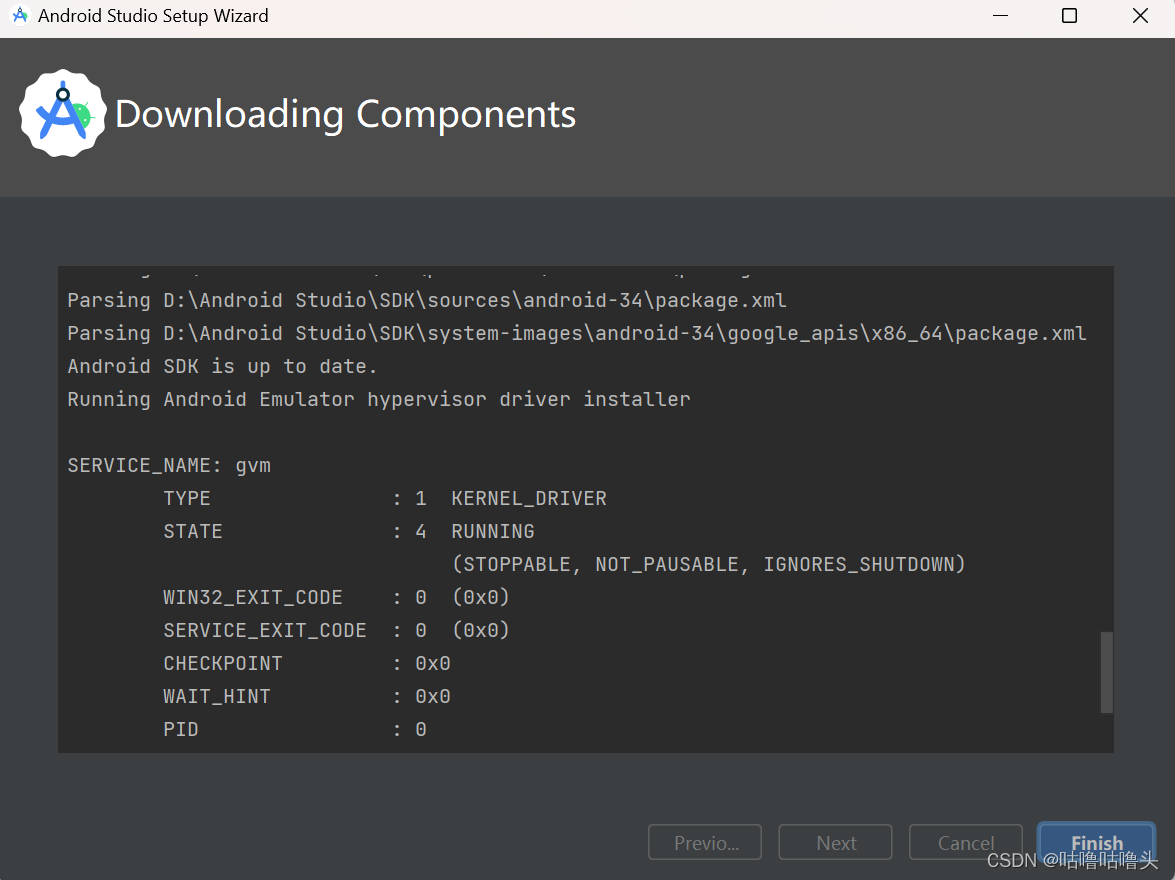Viewport: 1175px width, 880px height.
Task: Click the 'PID : 0' log line
Action: [294, 729]
